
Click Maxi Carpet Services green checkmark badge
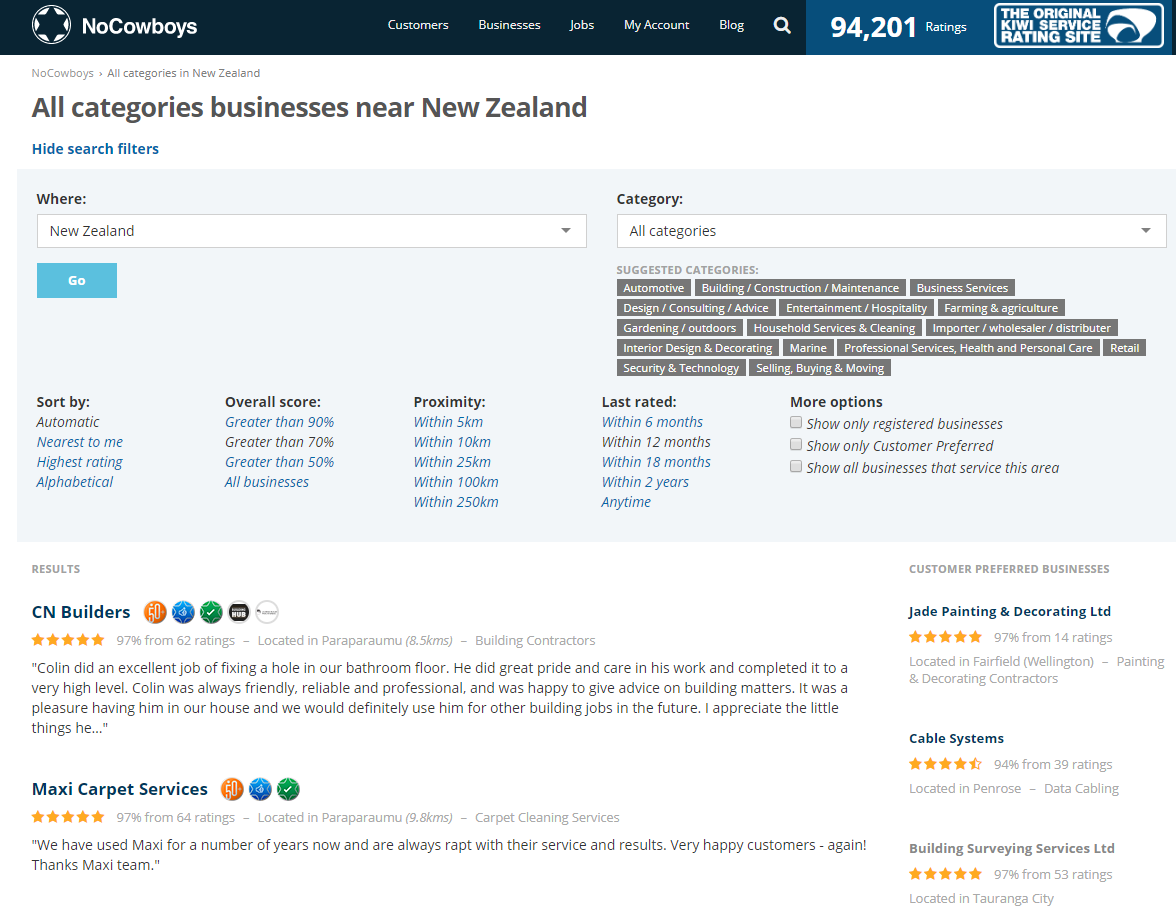coord(288,789)
